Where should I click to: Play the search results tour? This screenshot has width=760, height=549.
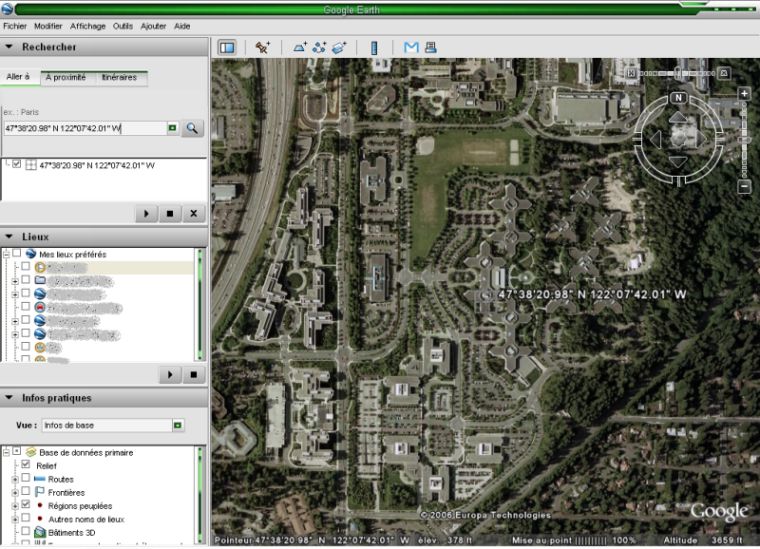tap(146, 213)
